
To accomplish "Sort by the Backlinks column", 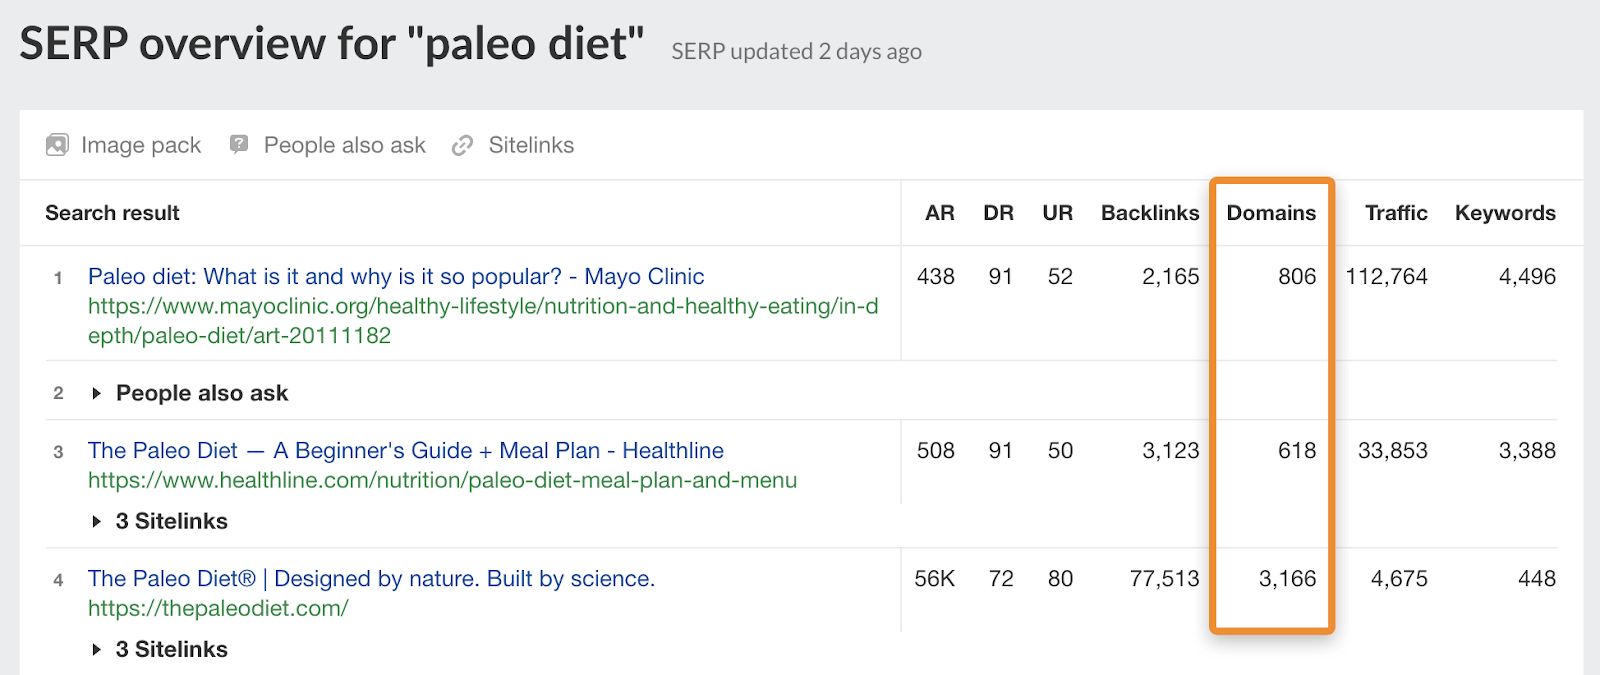I will [1150, 212].
